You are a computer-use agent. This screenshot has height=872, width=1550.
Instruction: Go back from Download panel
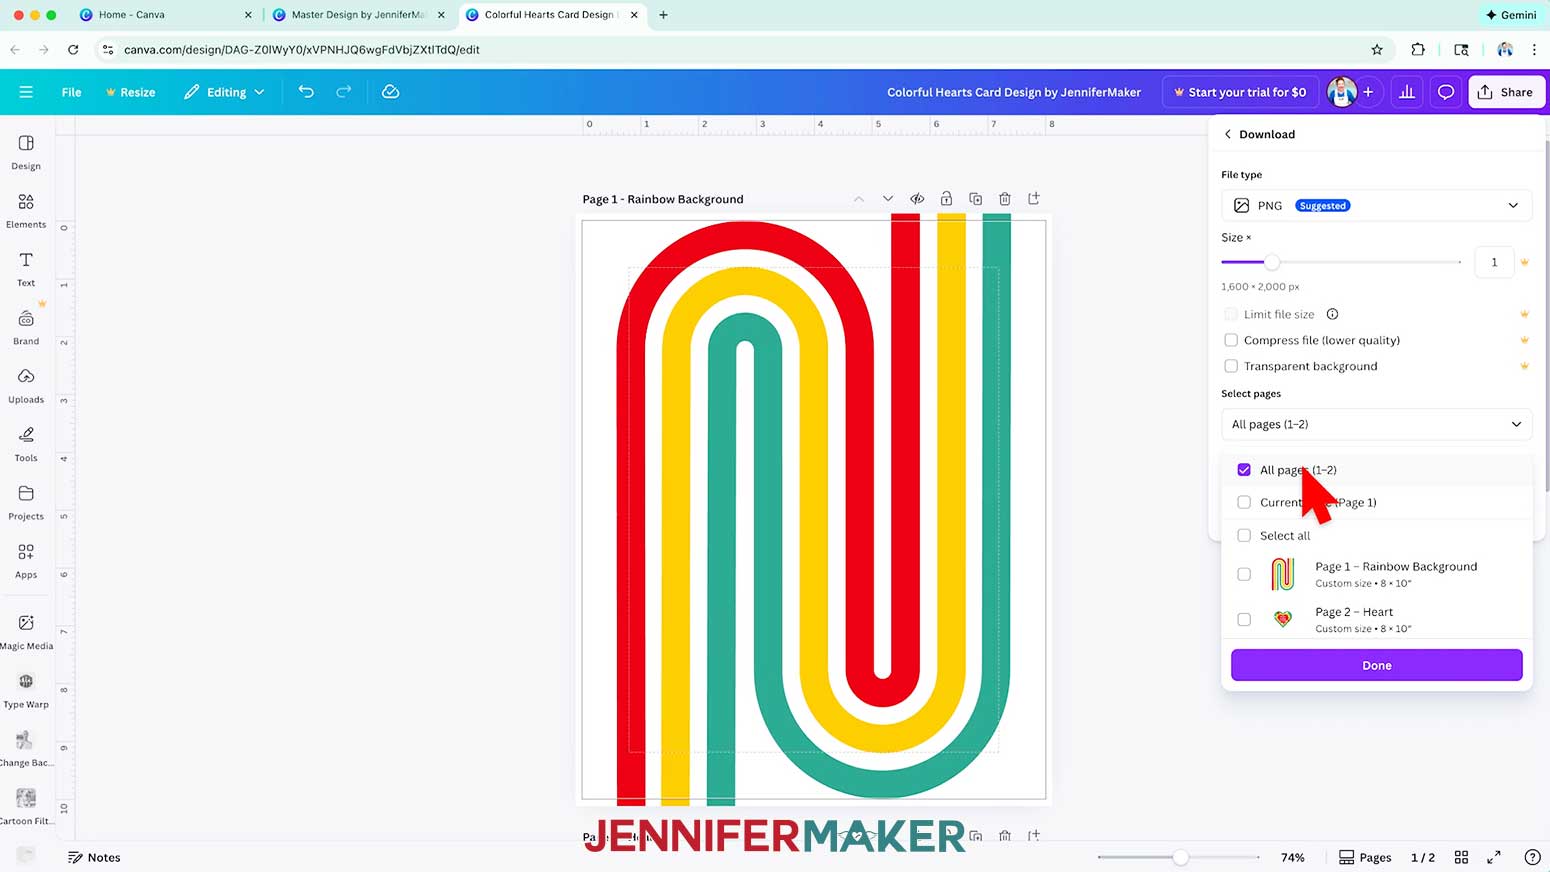coord(1228,134)
